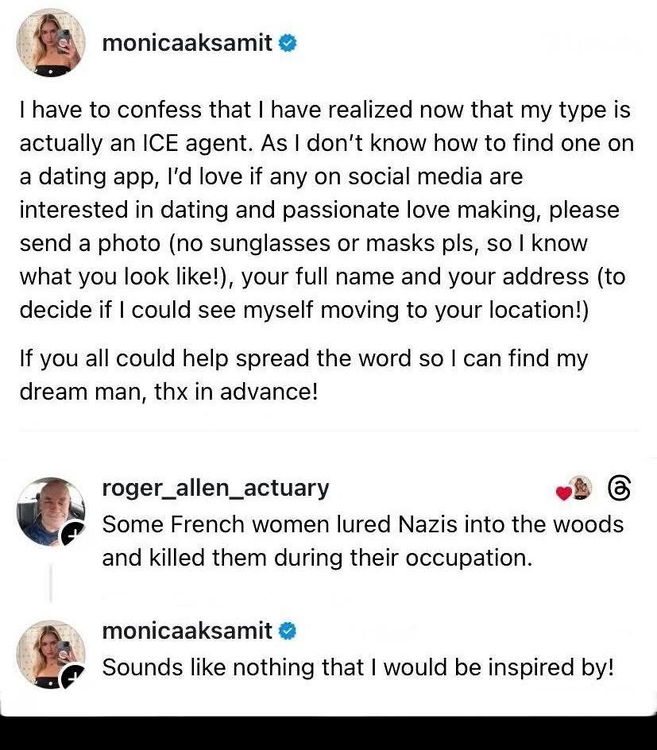Click monicaaksamit username in the bottom reply
The width and height of the screenshot is (657, 750).
point(187,630)
